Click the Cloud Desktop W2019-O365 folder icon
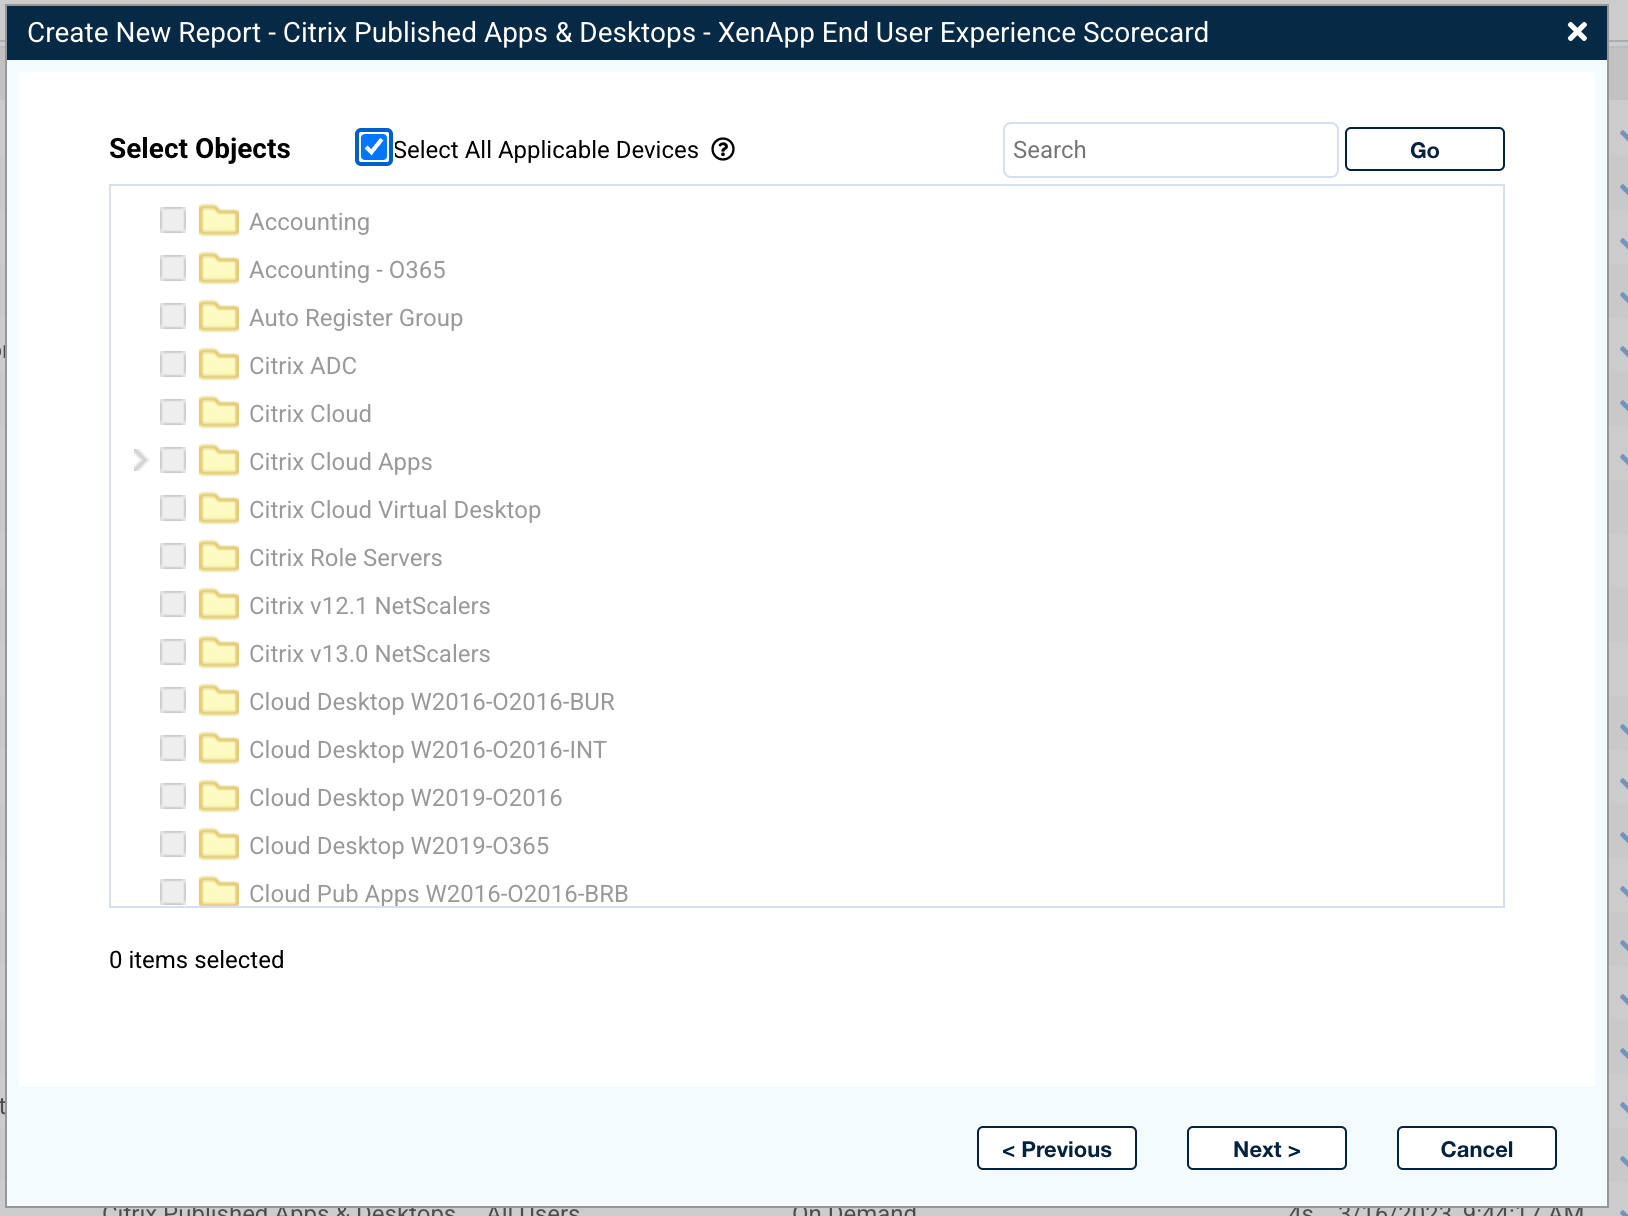The image size is (1628, 1216). coord(218,844)
